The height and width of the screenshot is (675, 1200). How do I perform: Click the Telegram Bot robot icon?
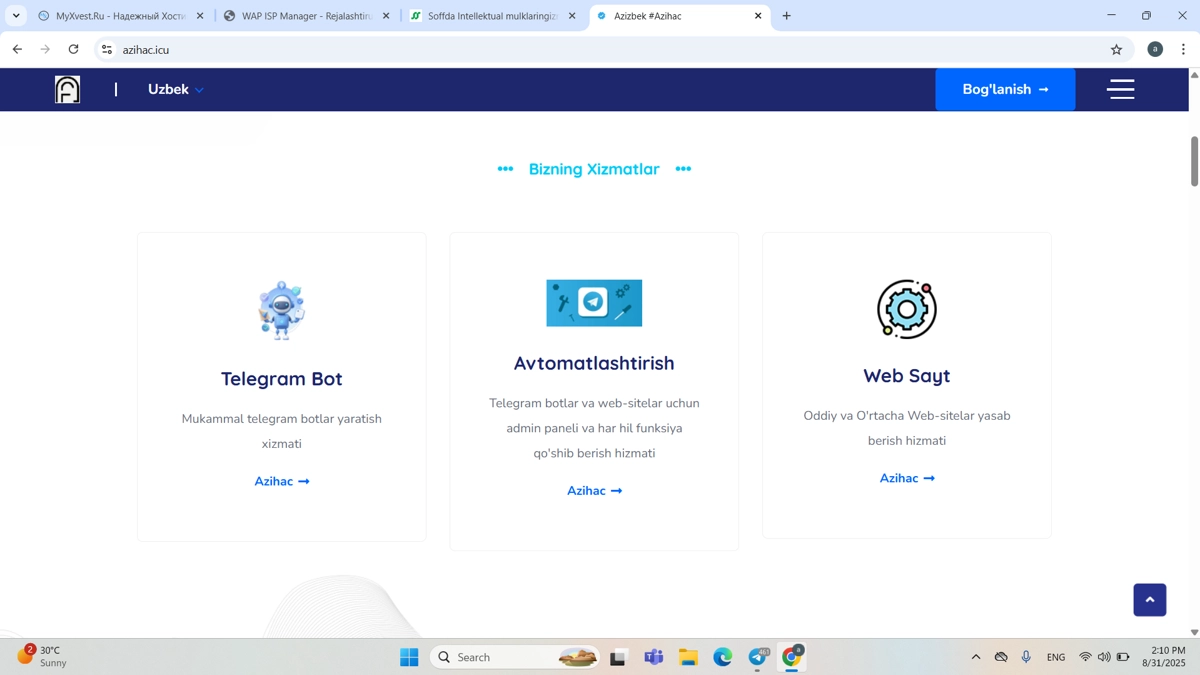click(x=281, y=310)
